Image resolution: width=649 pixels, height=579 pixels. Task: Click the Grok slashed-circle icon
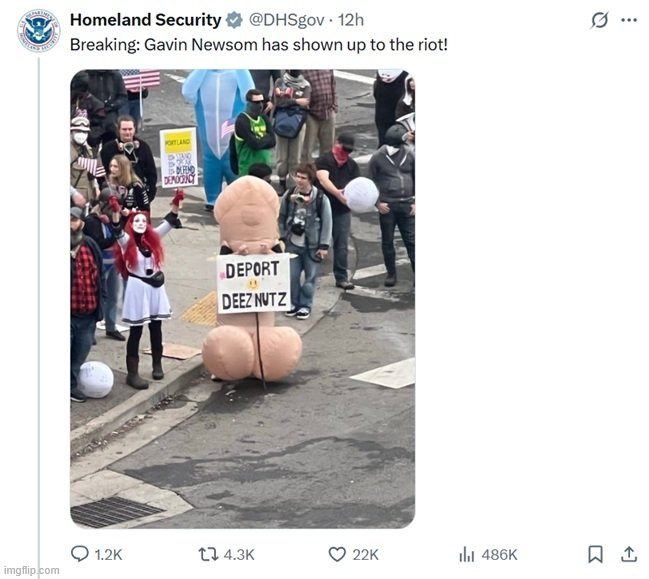(599, 20)
